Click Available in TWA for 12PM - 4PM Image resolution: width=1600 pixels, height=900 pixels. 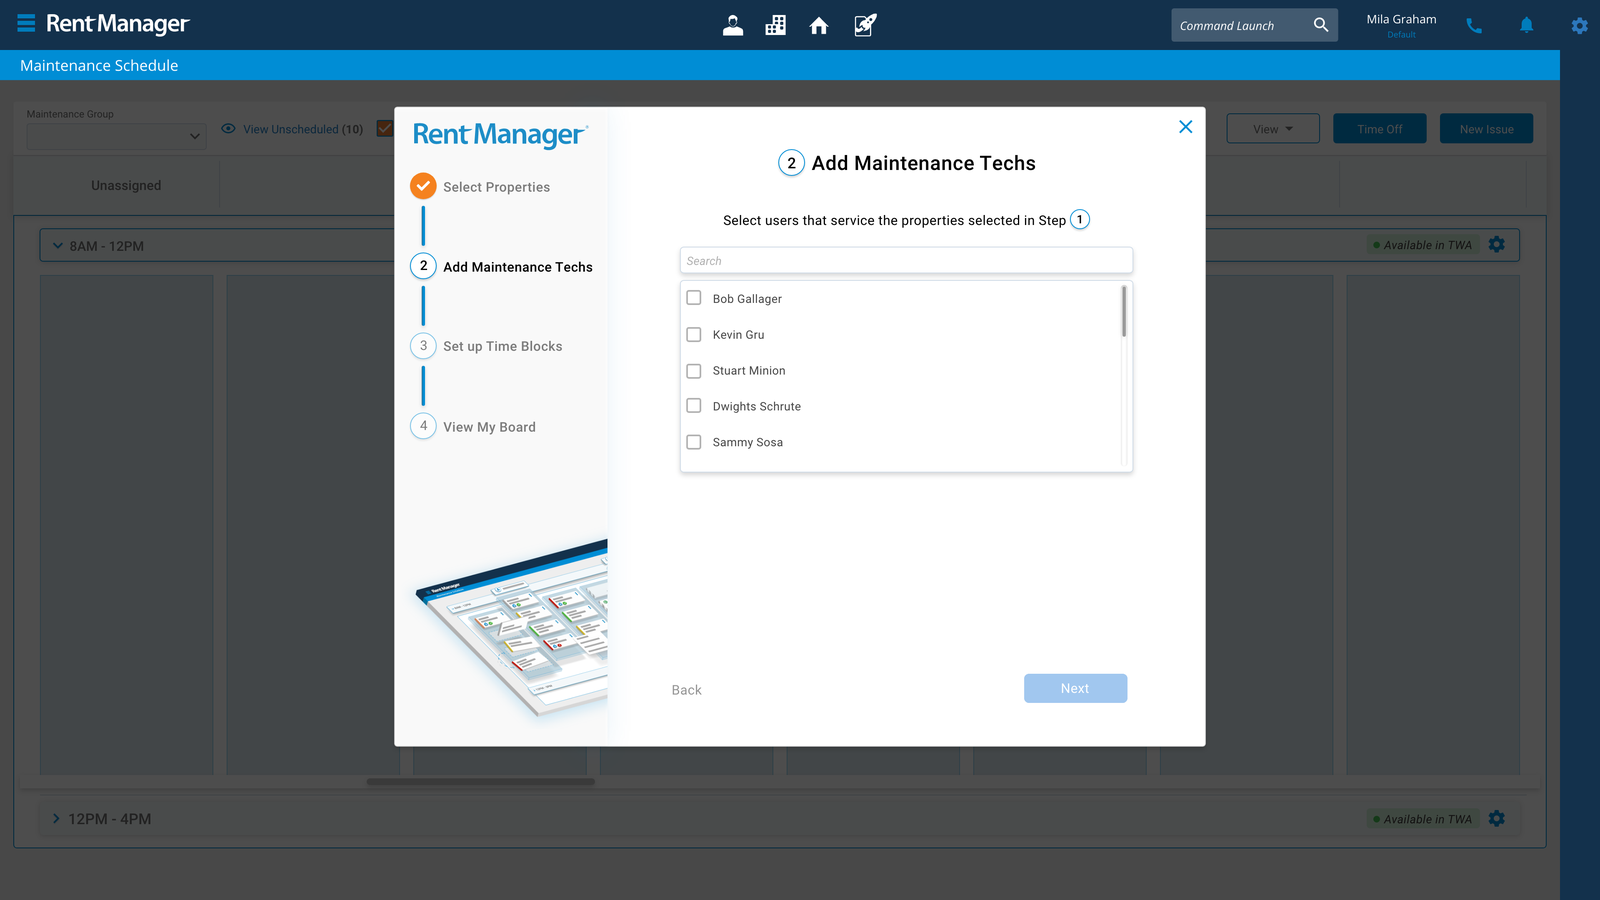(x=1423, y=819)
